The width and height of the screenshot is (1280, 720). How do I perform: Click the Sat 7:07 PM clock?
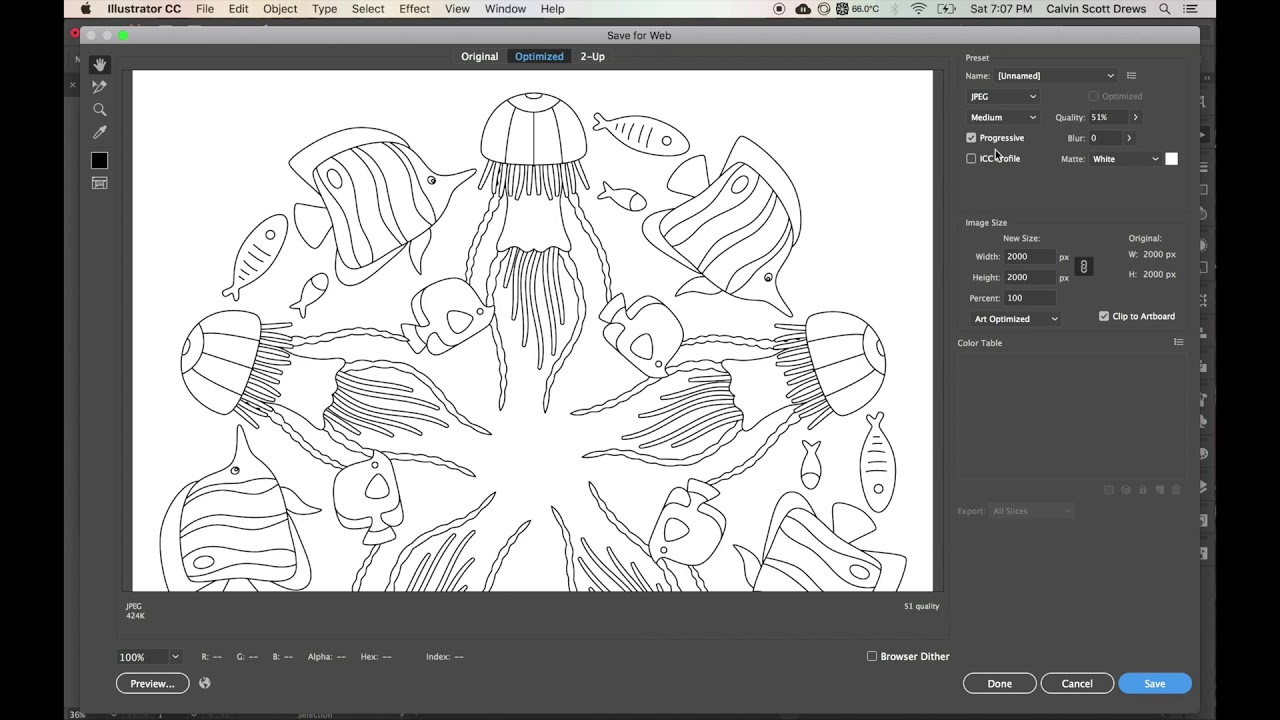coord(1001,9)
